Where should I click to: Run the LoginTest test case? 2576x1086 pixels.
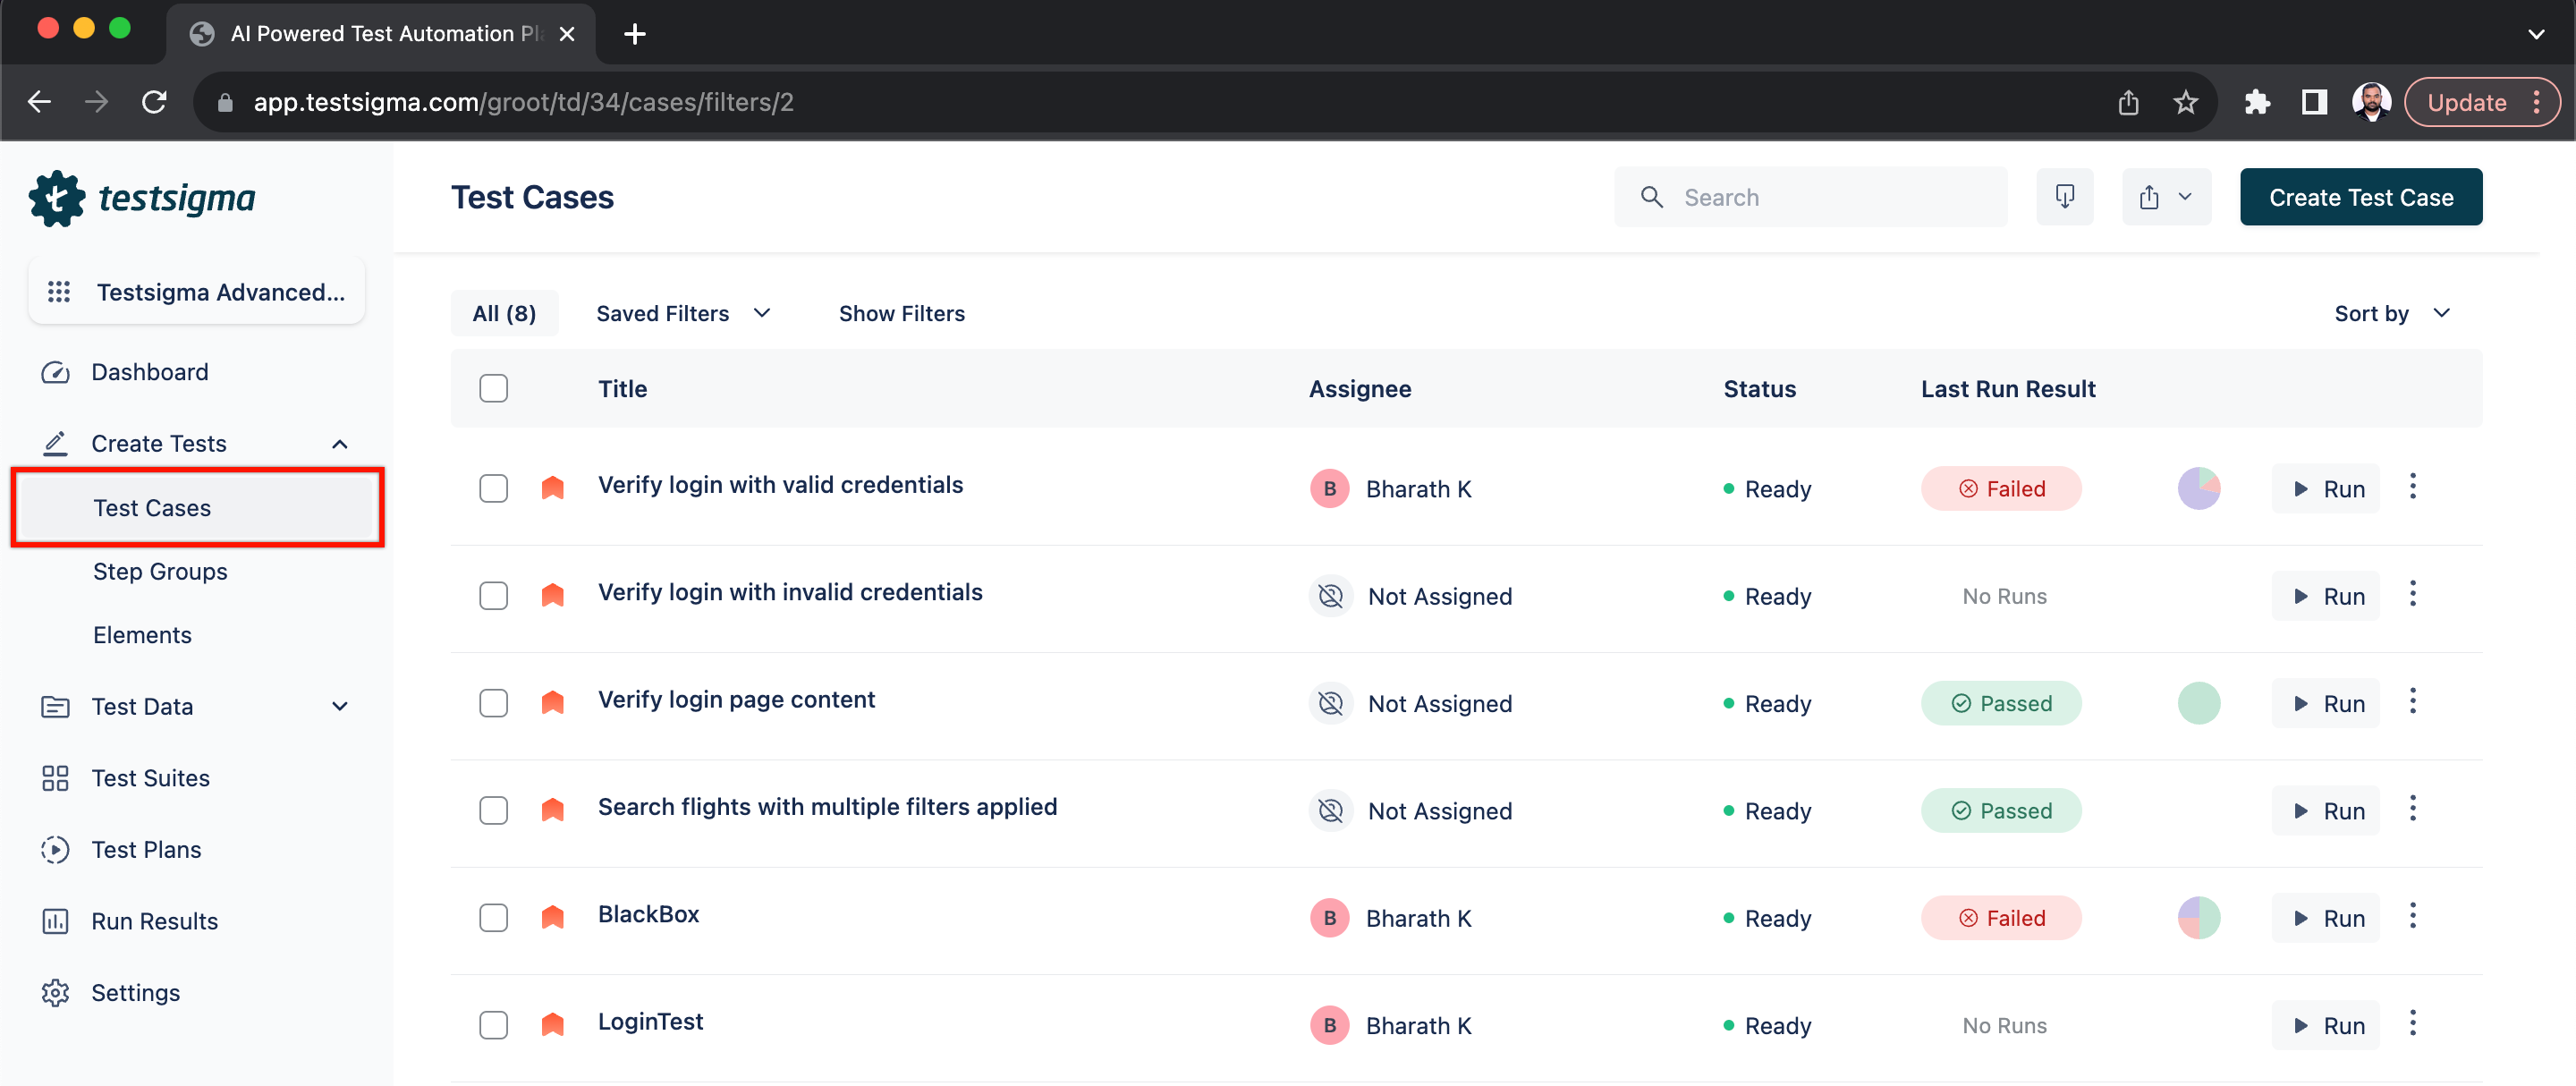click(x=2325, y=1025)
